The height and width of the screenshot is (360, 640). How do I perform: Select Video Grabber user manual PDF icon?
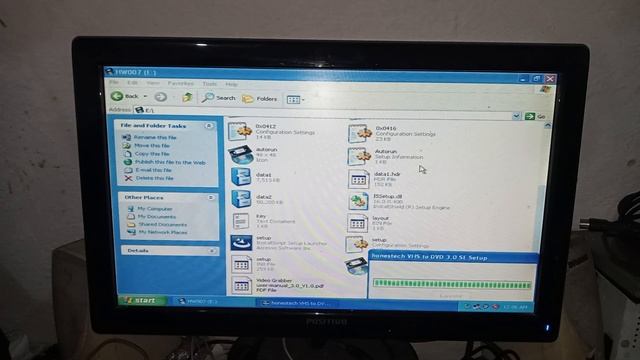(x=241, y=286)
